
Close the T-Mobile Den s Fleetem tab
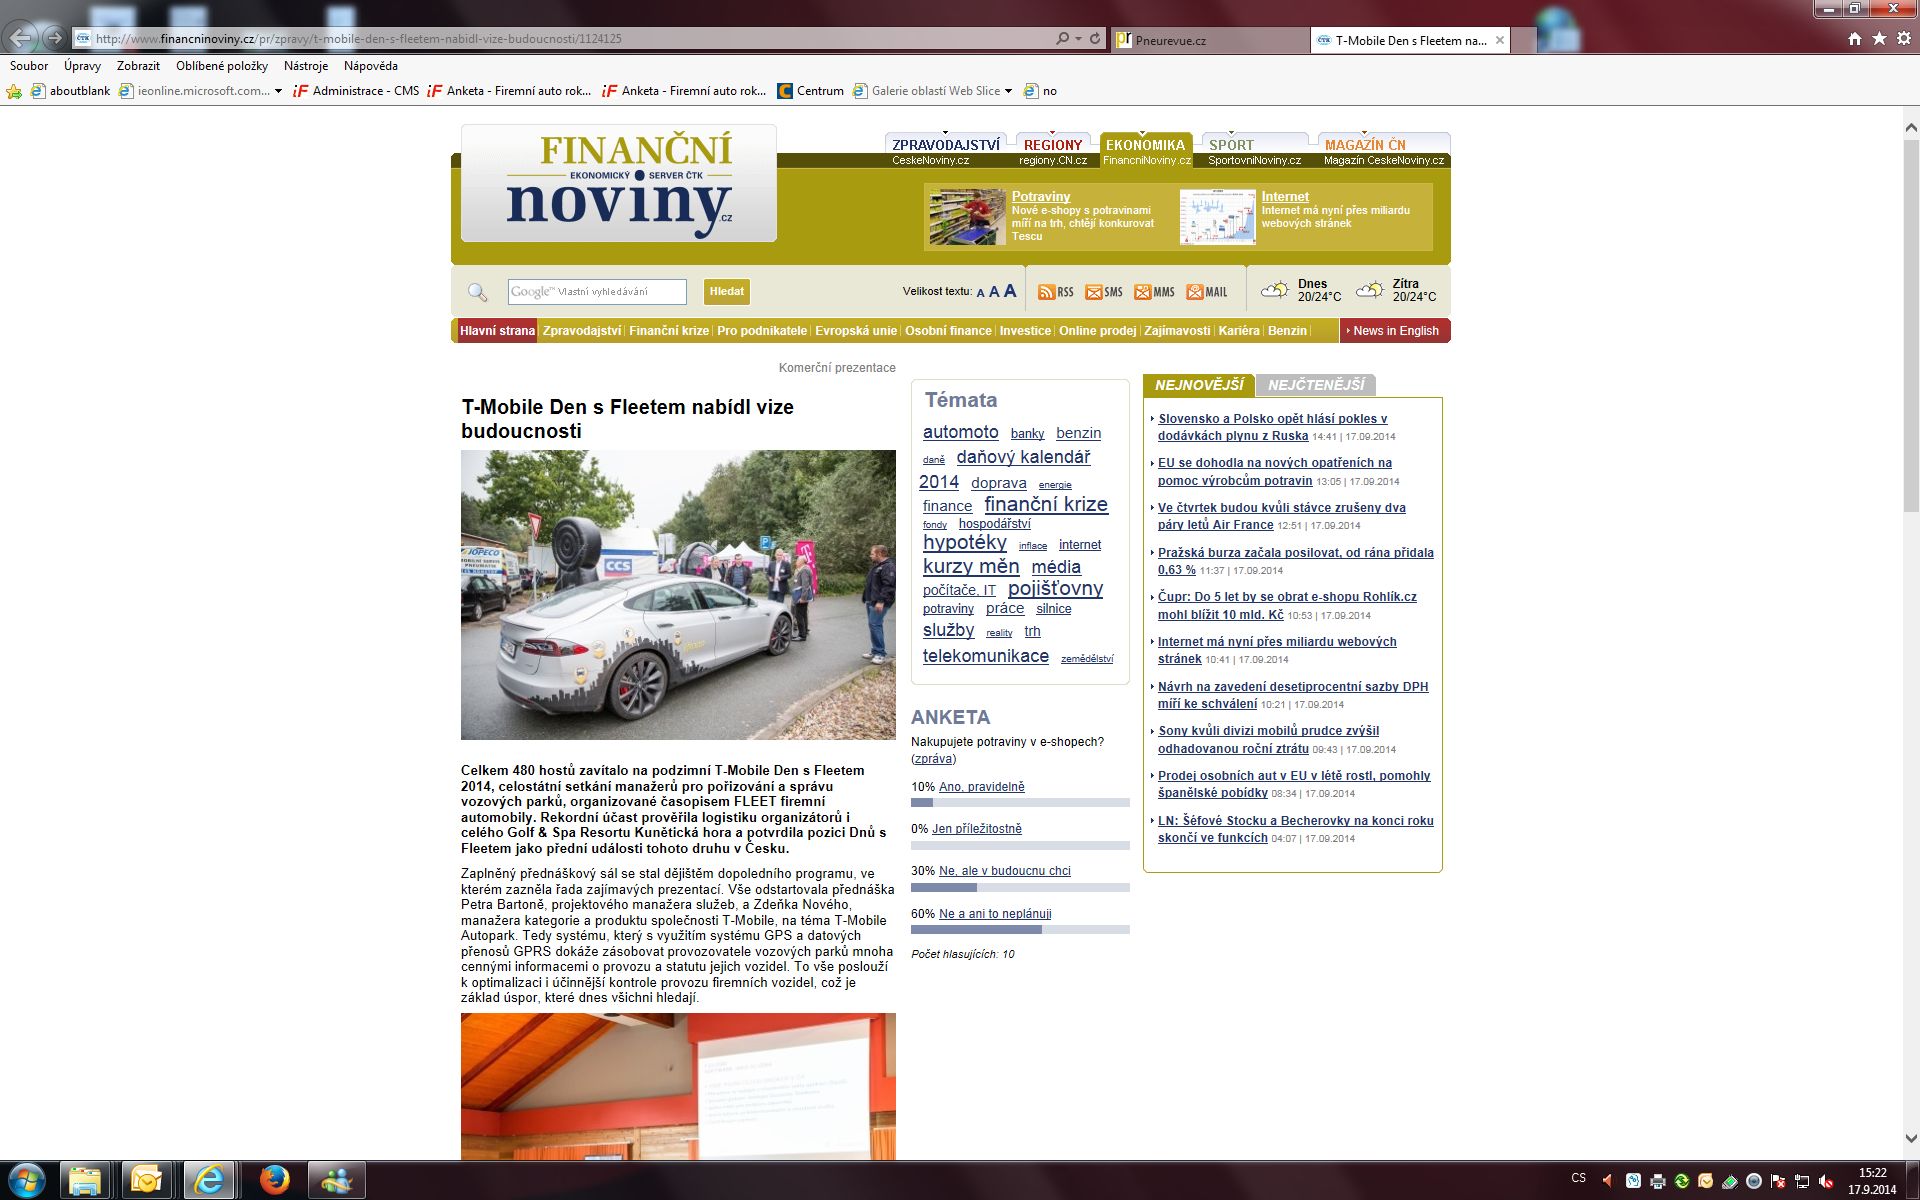1499,41
